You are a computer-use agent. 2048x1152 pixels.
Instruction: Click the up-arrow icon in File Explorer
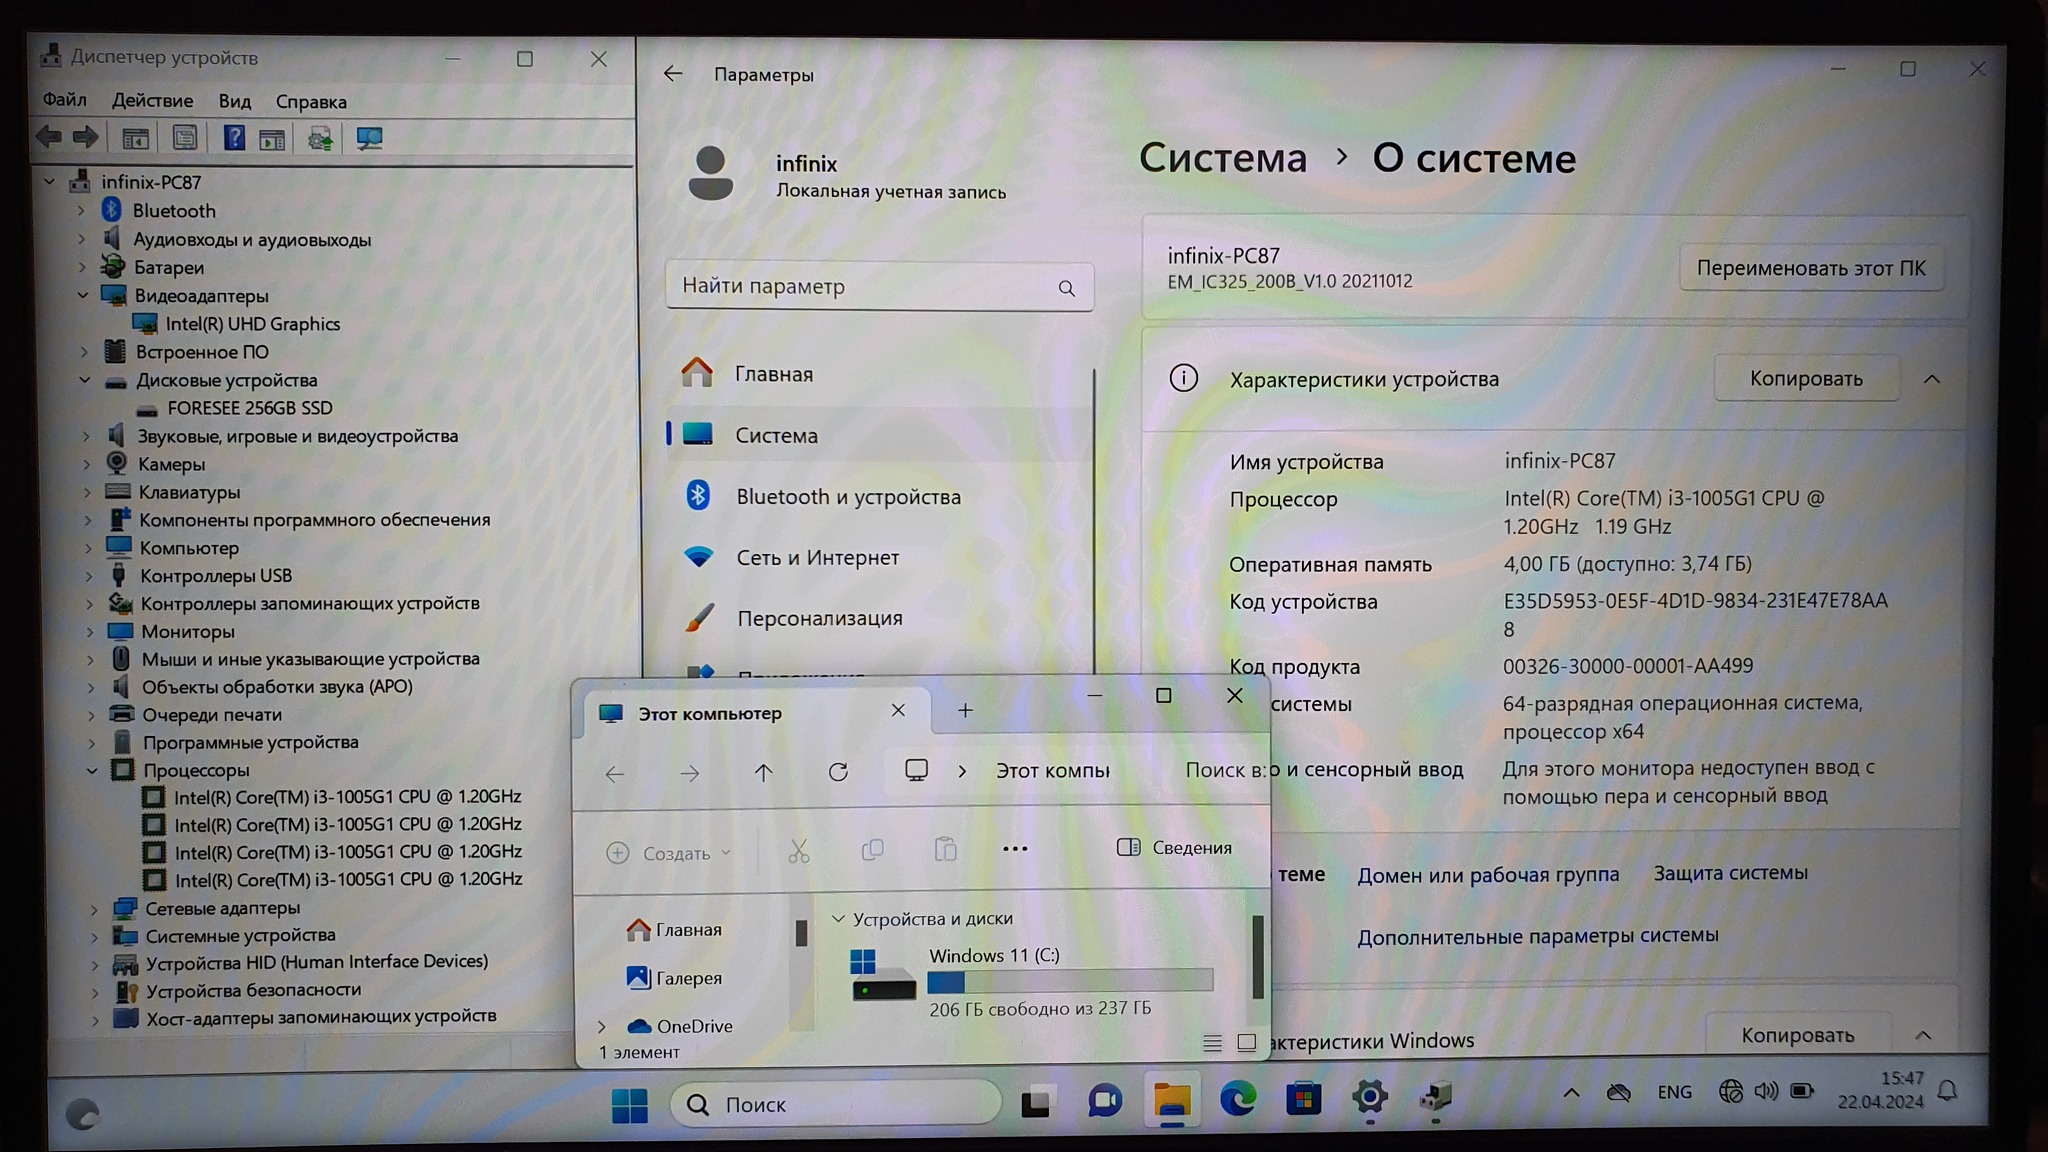763,772
